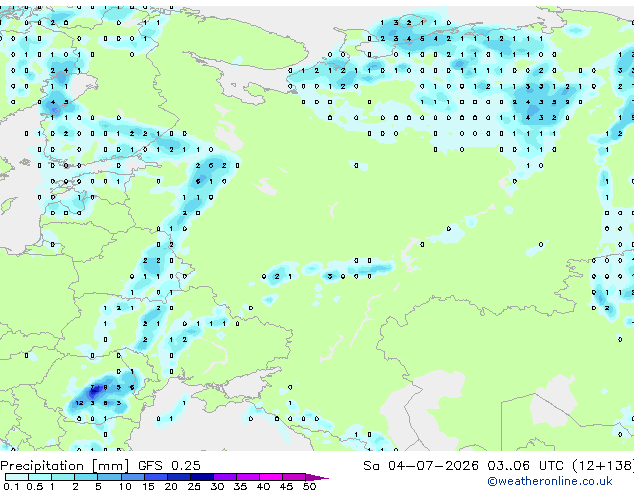The height and width of the screenshot is (490, 634).
Task: Click the 'Precipitation [mm]' title text
Action: pos(65,466)
